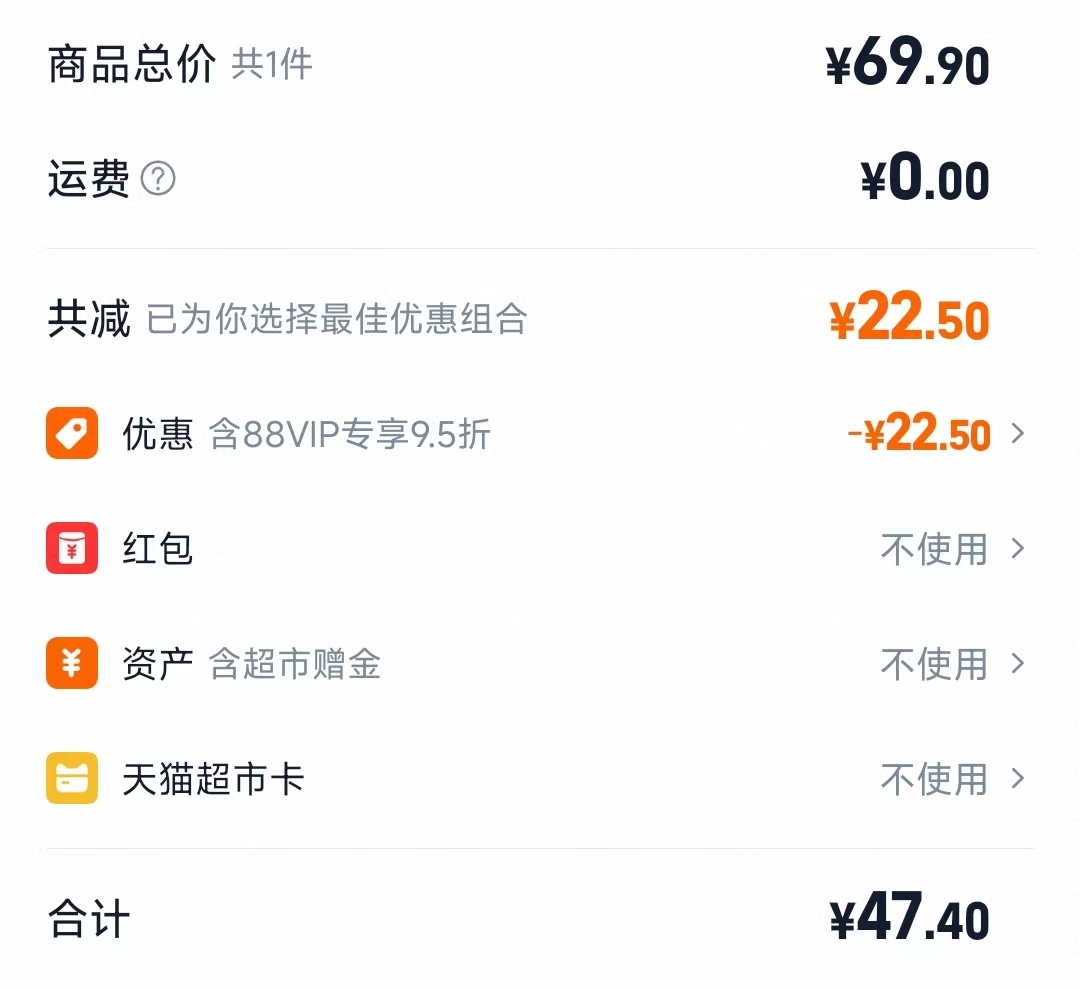Expand the 资产 row chevron
The width and height of the screenshot is (1080, 990).
click(x=1018, y=663)
